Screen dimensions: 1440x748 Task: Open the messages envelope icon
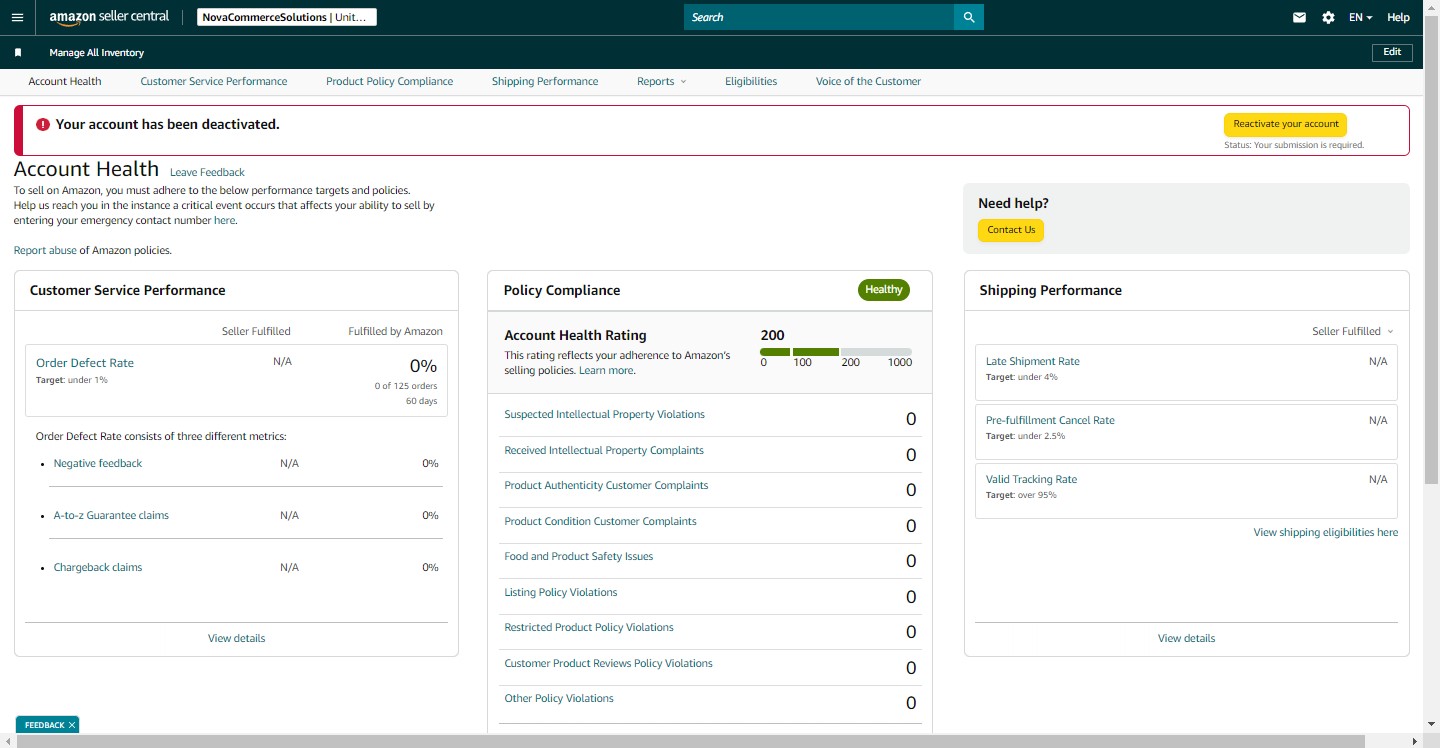(x=1299, y=17)
